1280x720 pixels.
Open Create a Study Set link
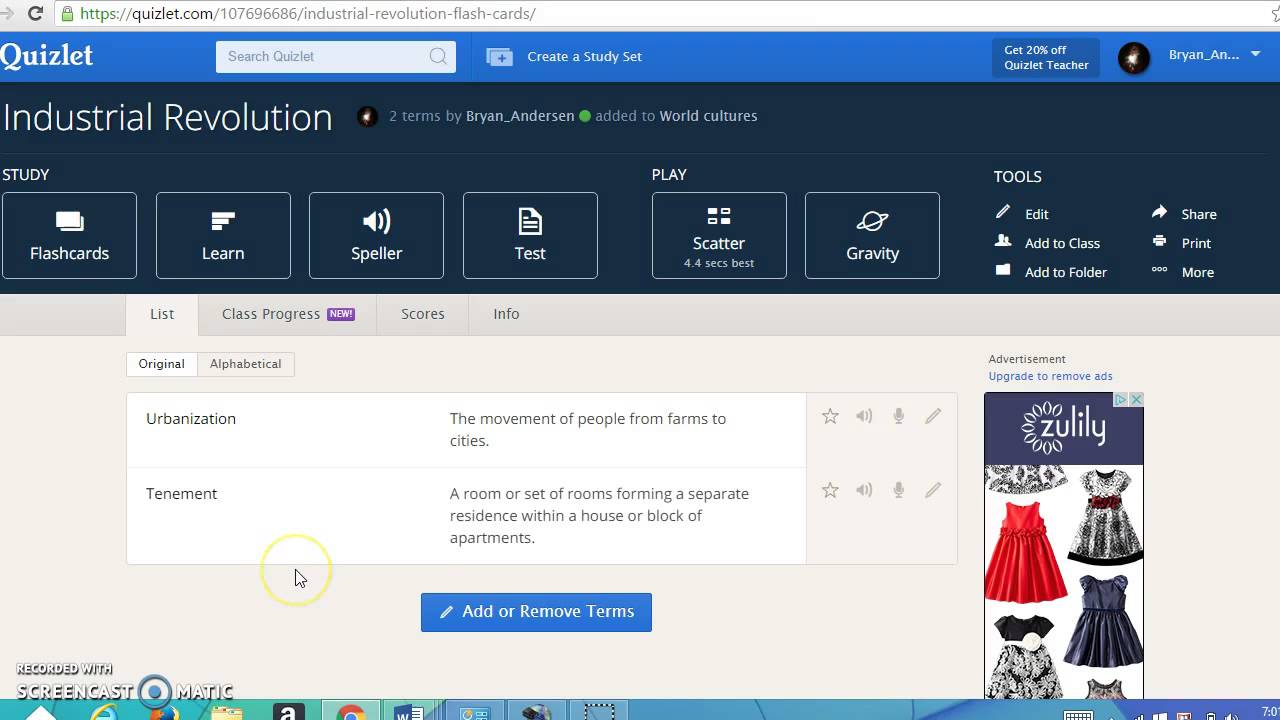click(x=584, y=57)
